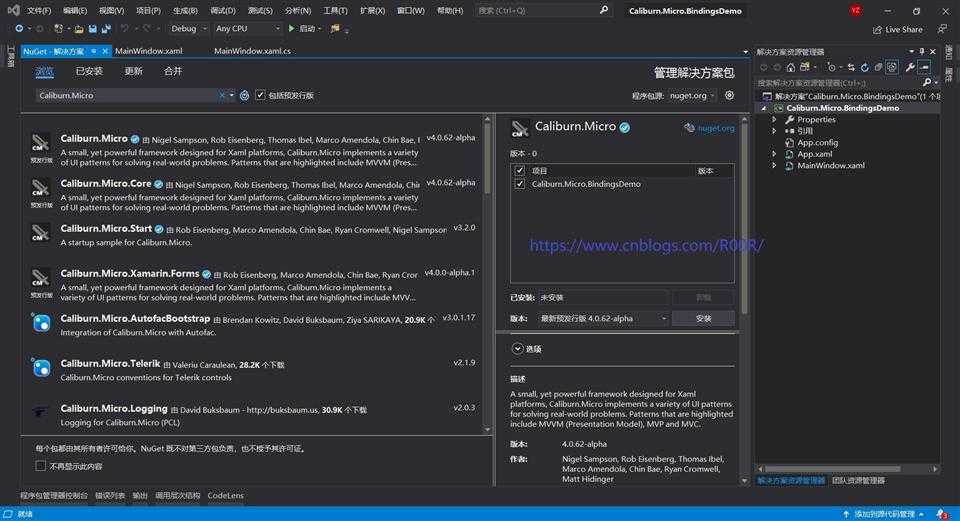Pin the Solution Explorer panel
Image resolution: width=960 pixels, height=521 pixels.
coord(922,52)
